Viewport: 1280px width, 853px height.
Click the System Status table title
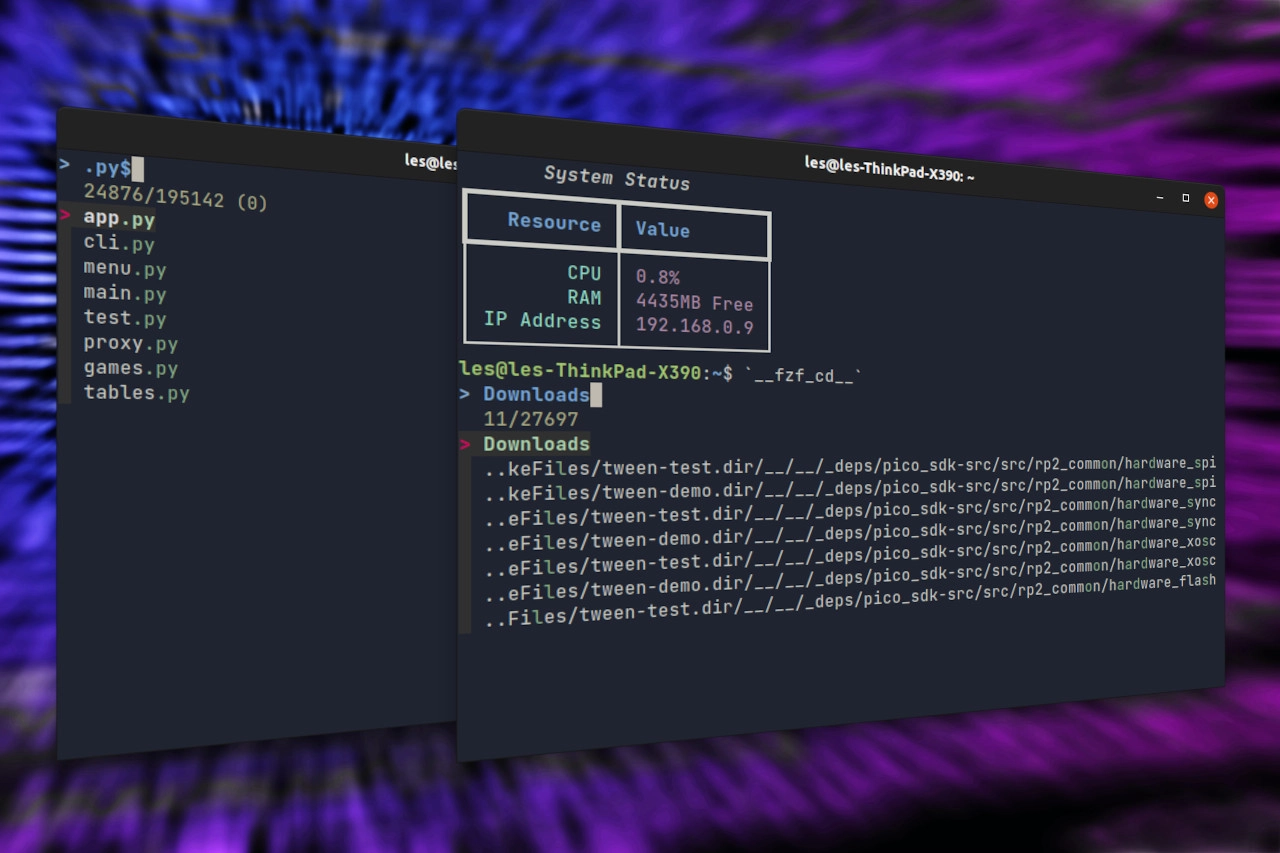pos(617,178)
